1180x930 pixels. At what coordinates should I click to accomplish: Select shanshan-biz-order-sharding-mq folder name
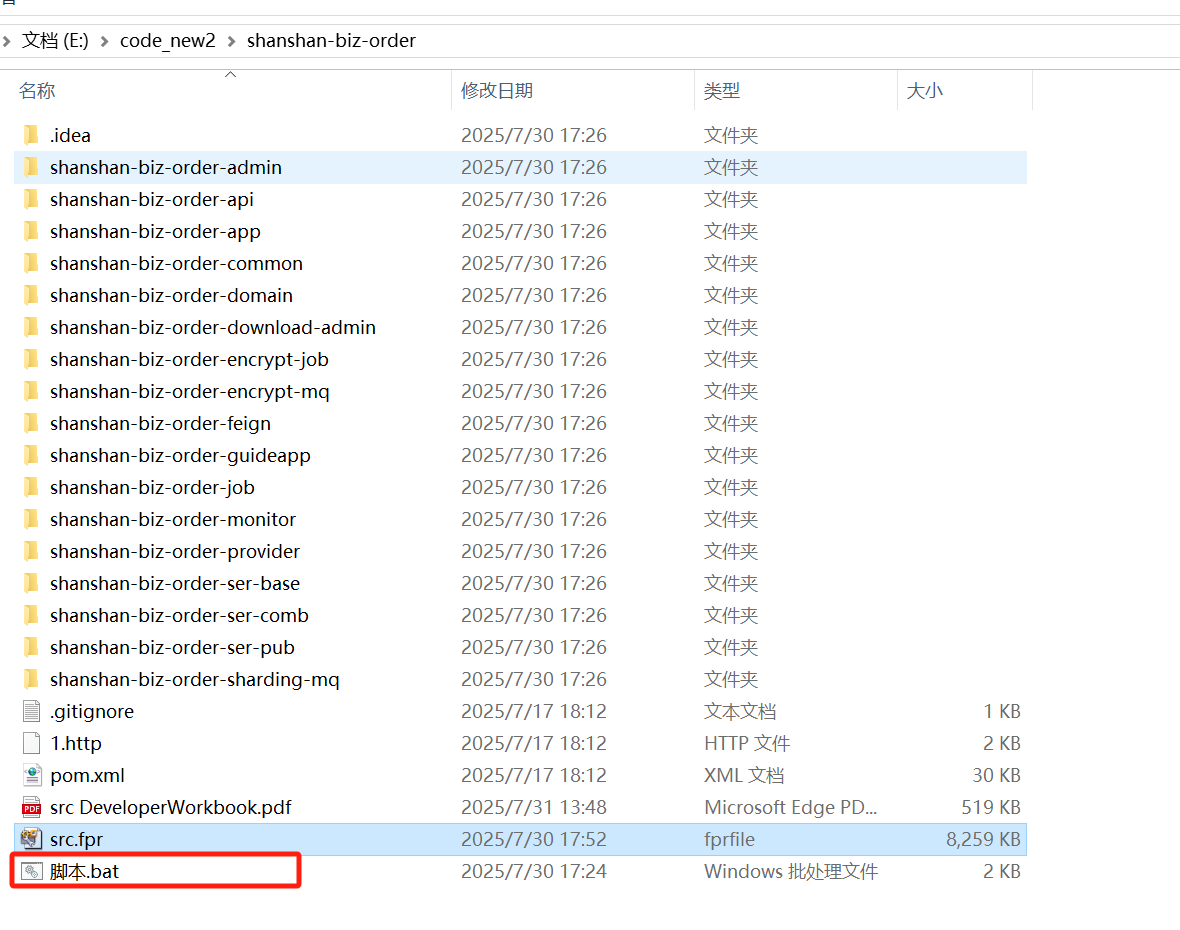click(194, 679)
